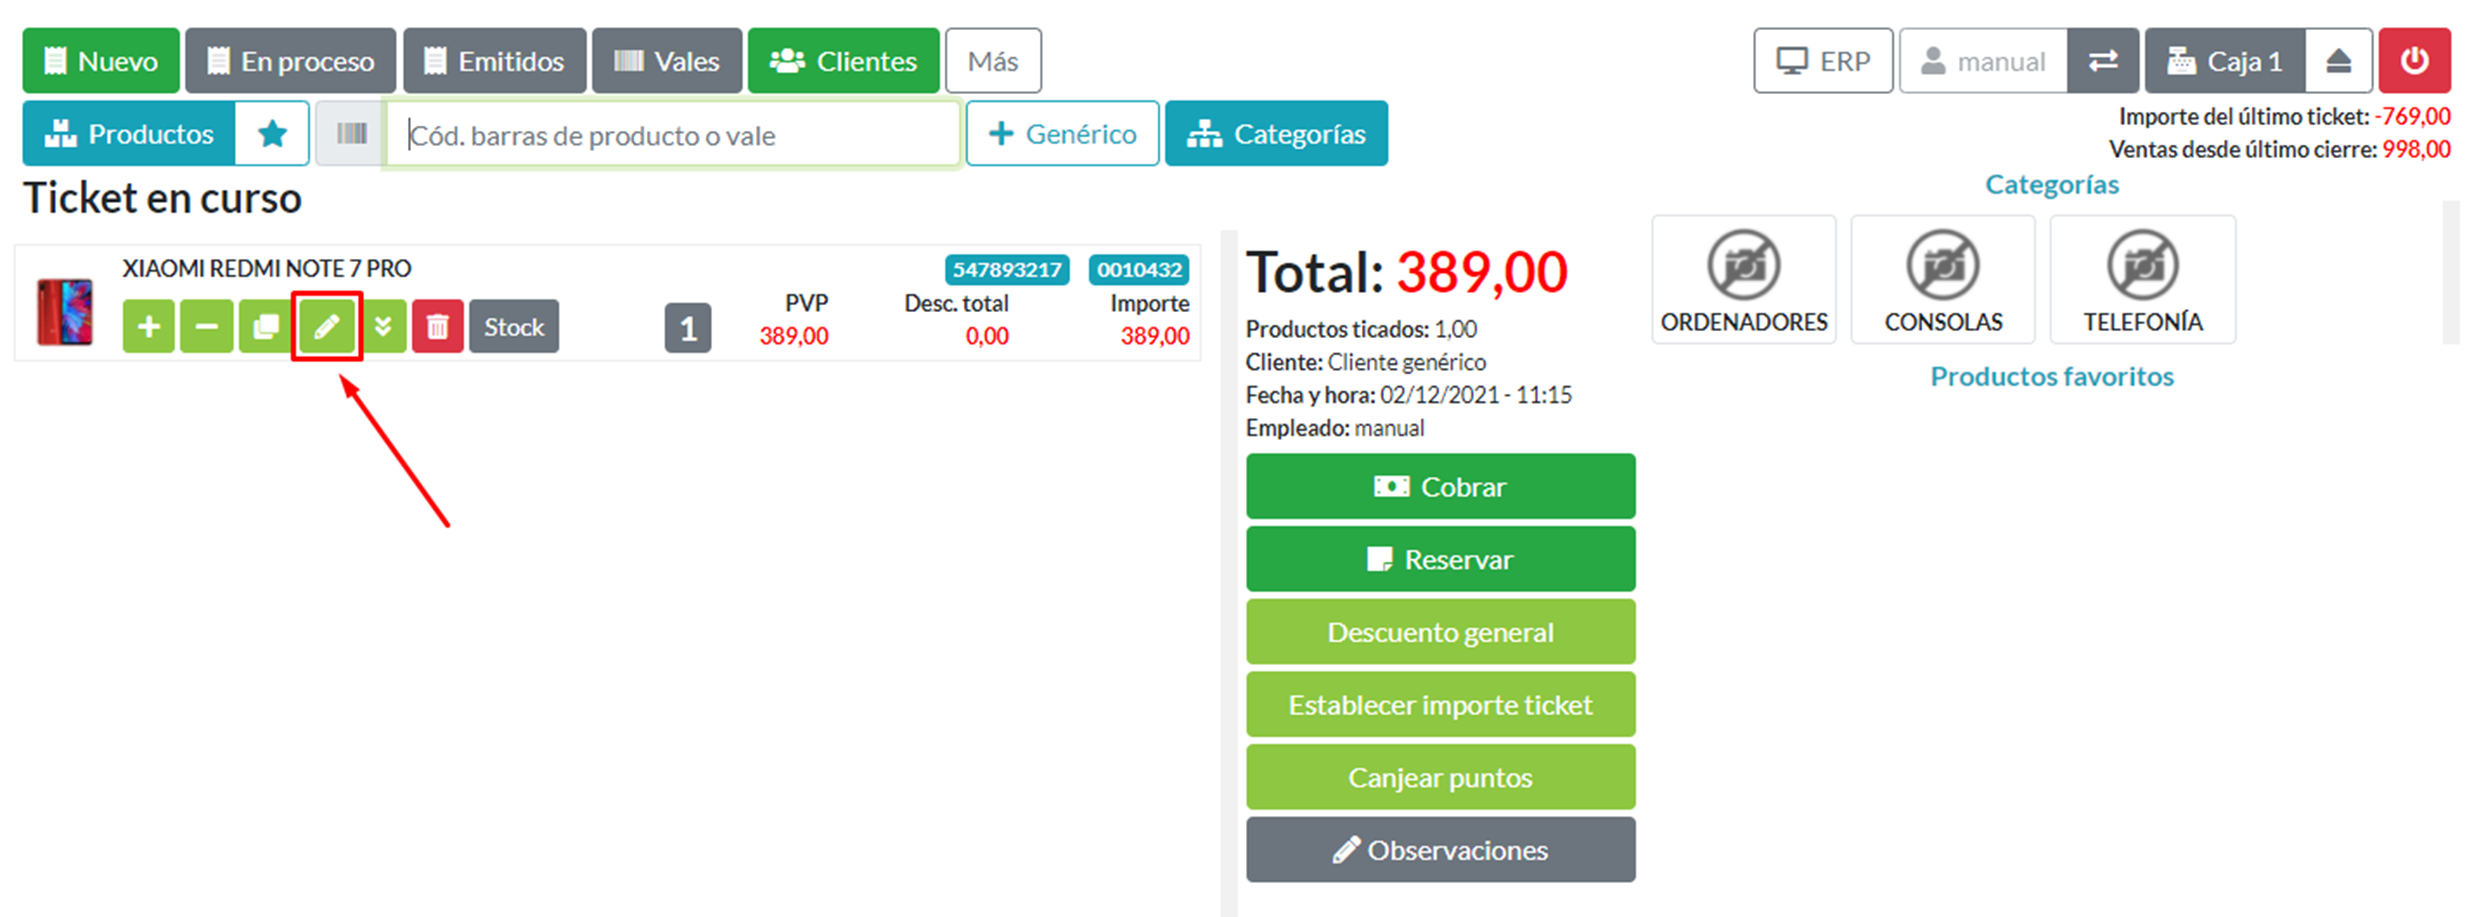The width and height of the screenshot is (2467, 917).
Task: Click the barcode scanner icon
Action: click(x=351, y=133)
